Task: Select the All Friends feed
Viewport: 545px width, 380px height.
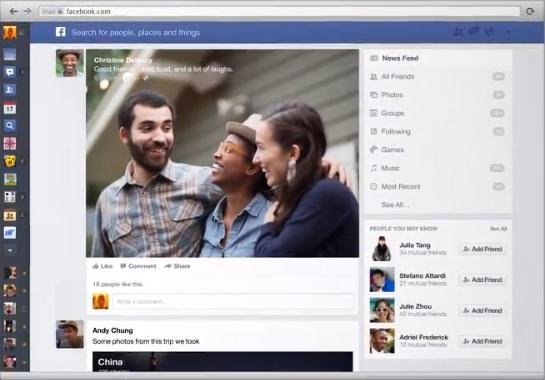Action: point(438,76)
